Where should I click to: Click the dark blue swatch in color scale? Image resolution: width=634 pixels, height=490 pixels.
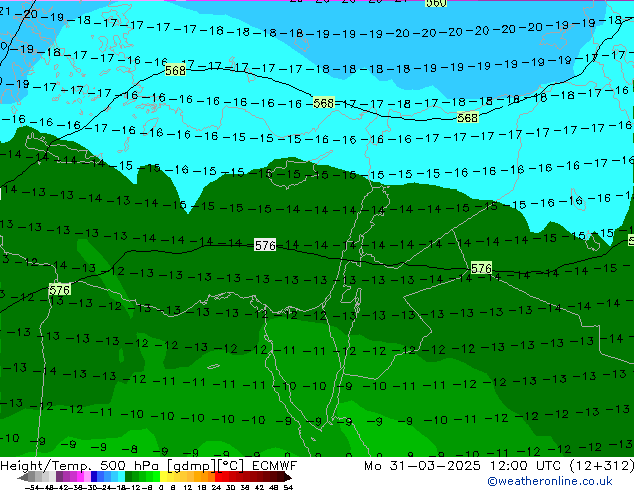94,477
